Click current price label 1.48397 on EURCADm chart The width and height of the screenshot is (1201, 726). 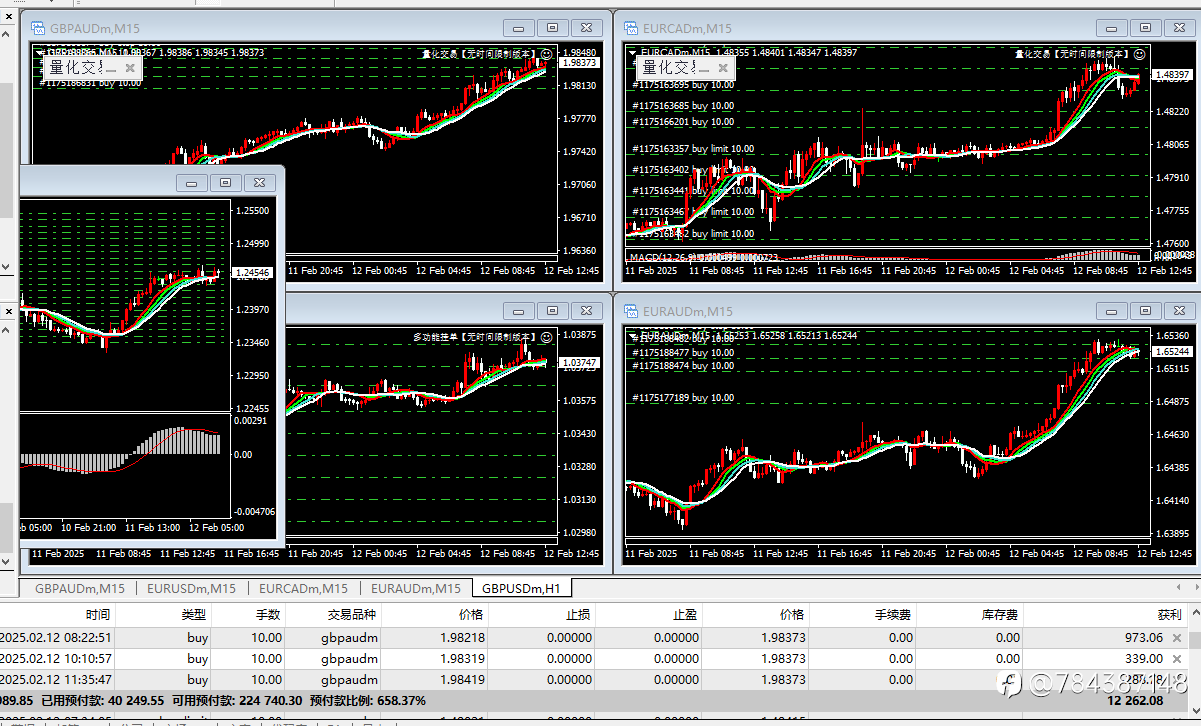point(1173,75)
